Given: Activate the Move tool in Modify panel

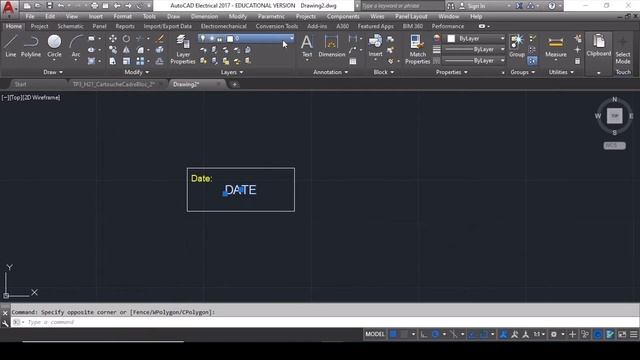Looking at the screenshot, I should point(113,38).
